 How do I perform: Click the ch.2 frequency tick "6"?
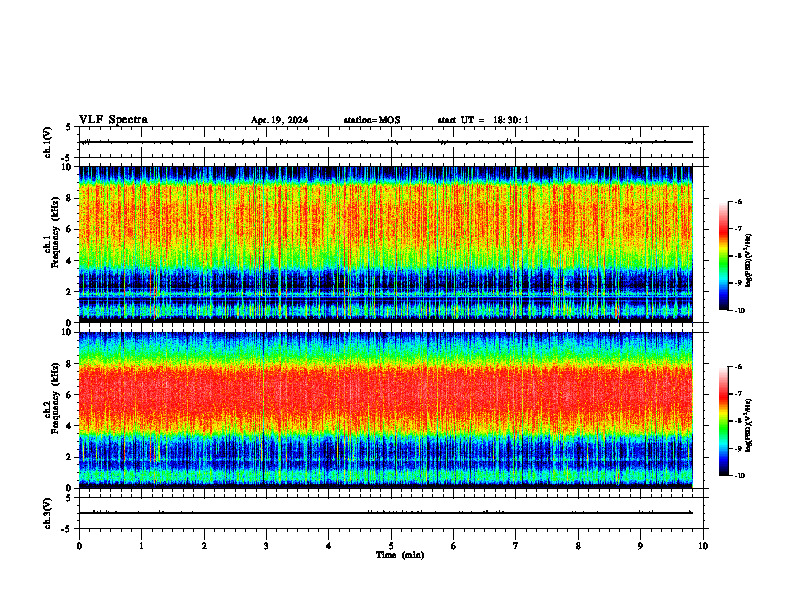(69, 395)
